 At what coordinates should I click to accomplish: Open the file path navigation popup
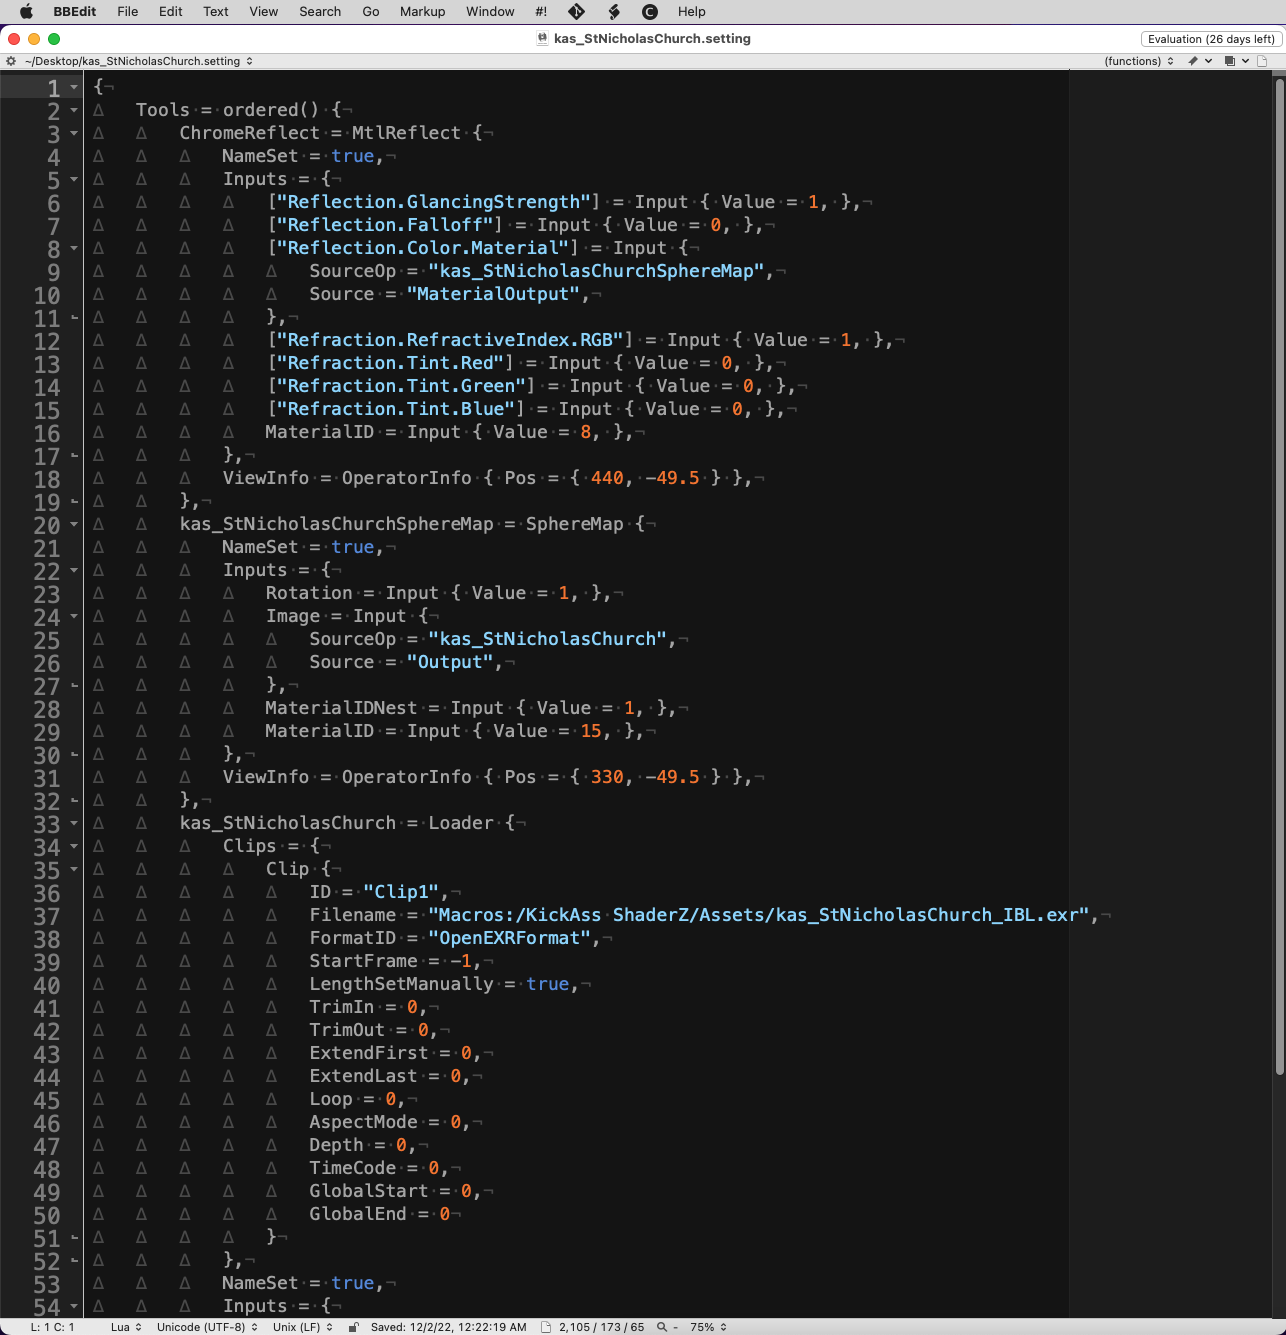pyautogui.click(x=139, y=61)
